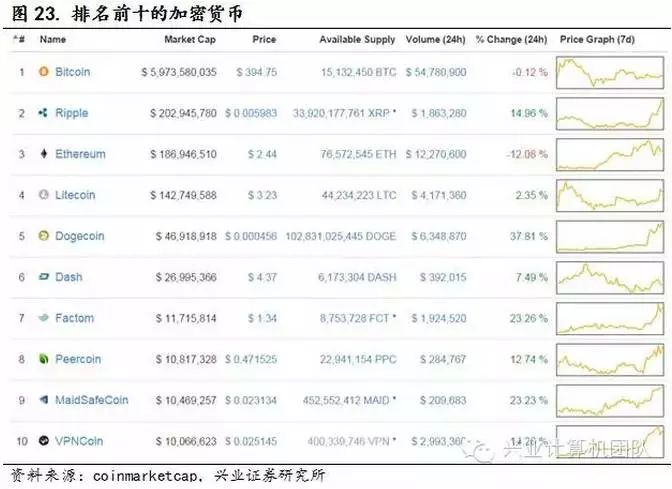Image resolution: width=672 pixels, height=489 pixels.
Task: Open the VPNCoin coin page link
Action: coord(79,441)
